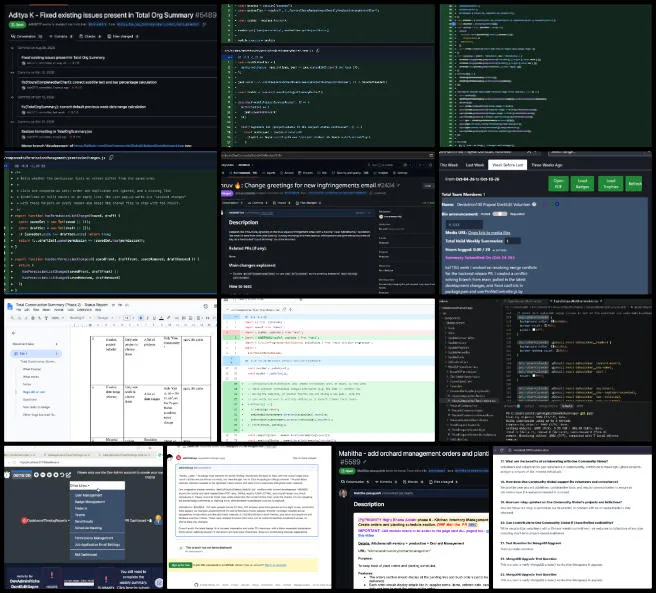Viewport: 656px width, 593px height.
Task: Choose Send Emails menu entry
Action: pos(84,521)
